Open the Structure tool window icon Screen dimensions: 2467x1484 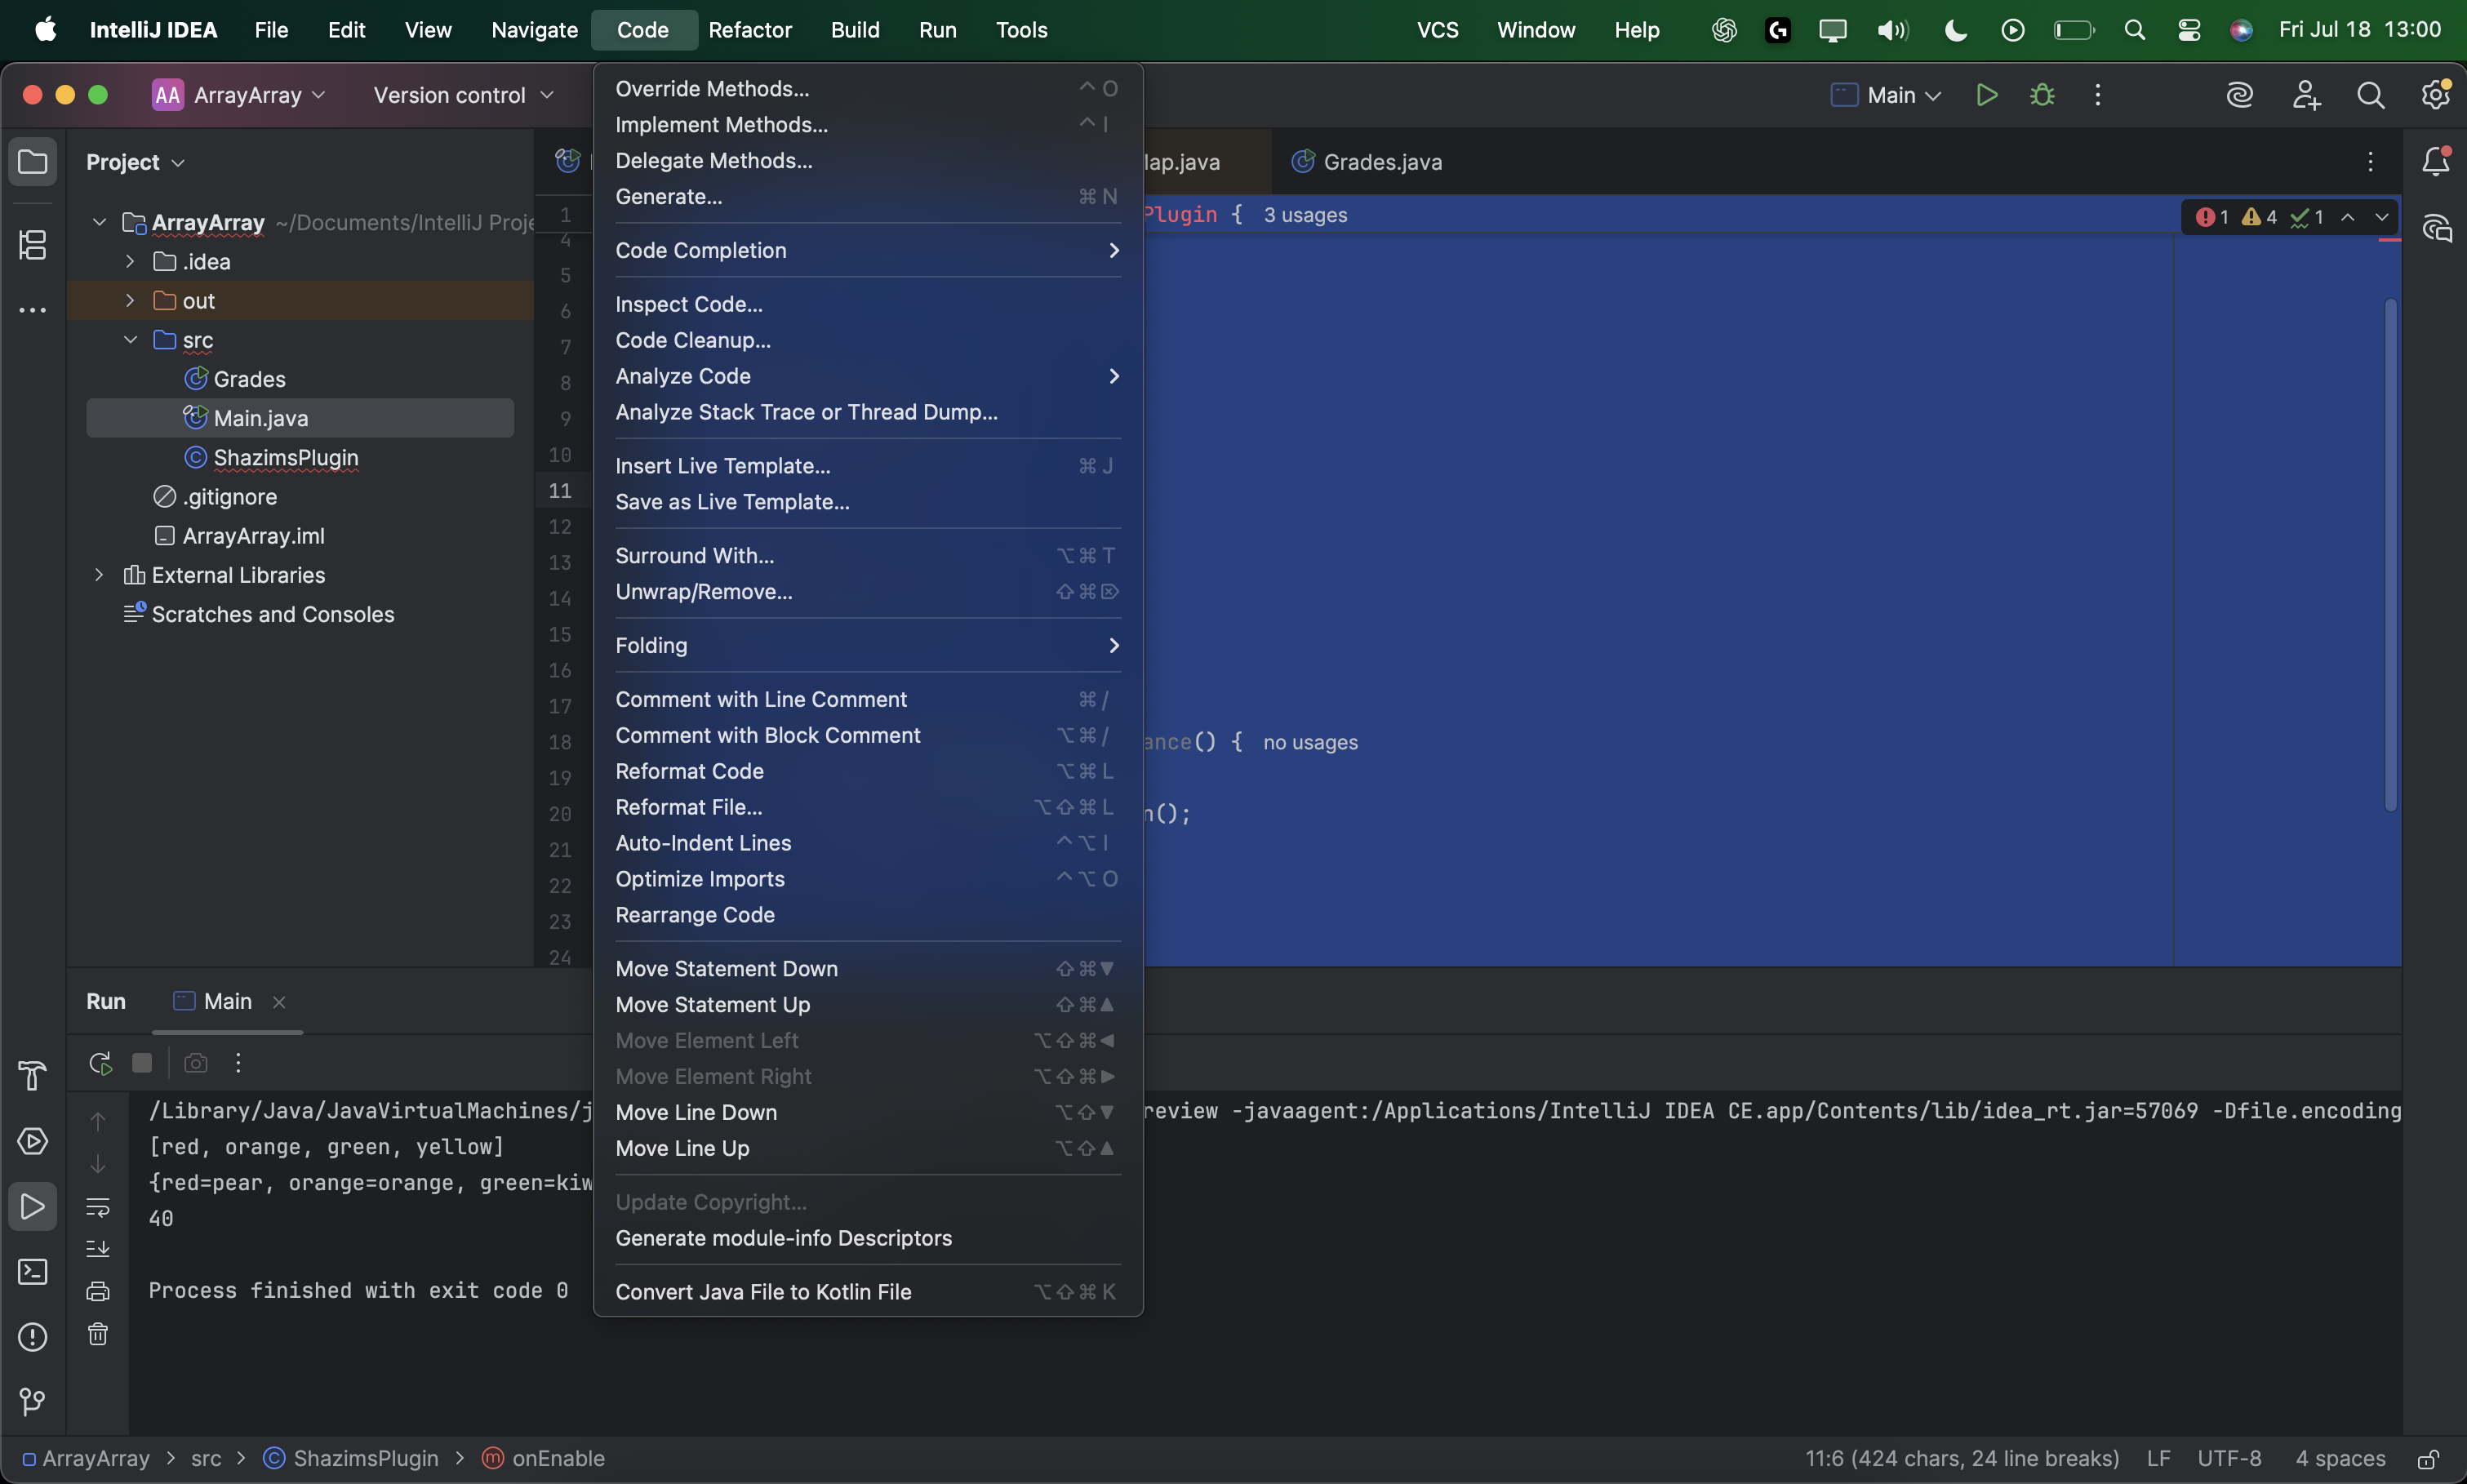[x=33, y=245]
